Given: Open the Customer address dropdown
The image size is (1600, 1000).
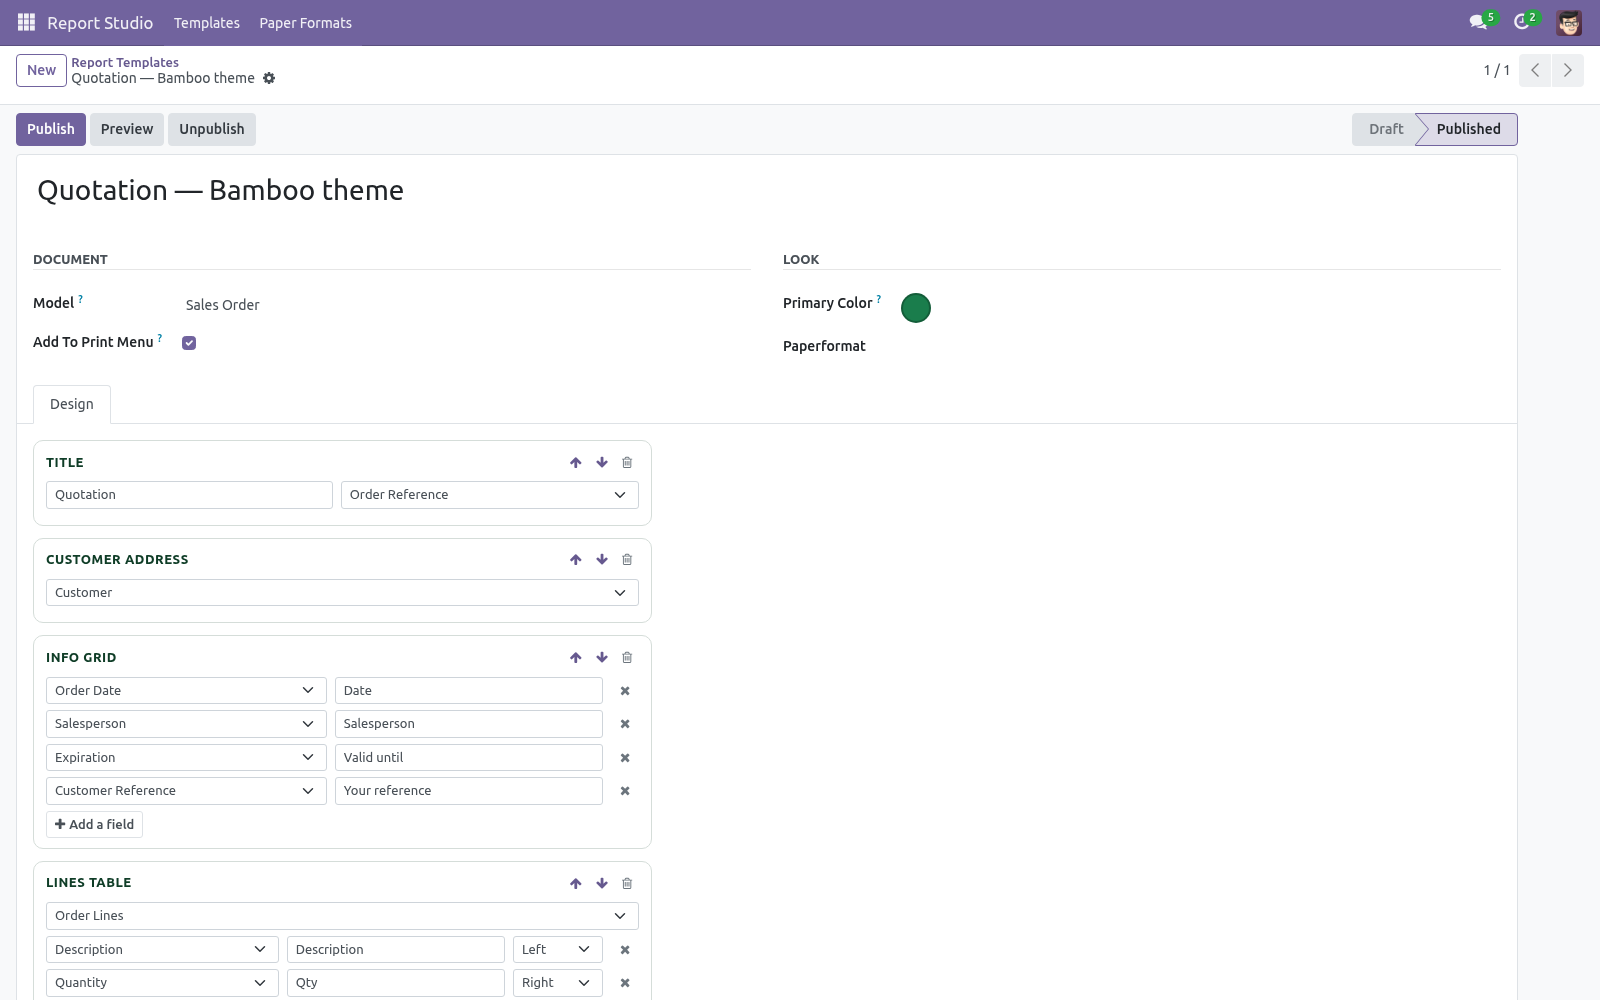Looking at the screenshot, I should tap(342, 593).
